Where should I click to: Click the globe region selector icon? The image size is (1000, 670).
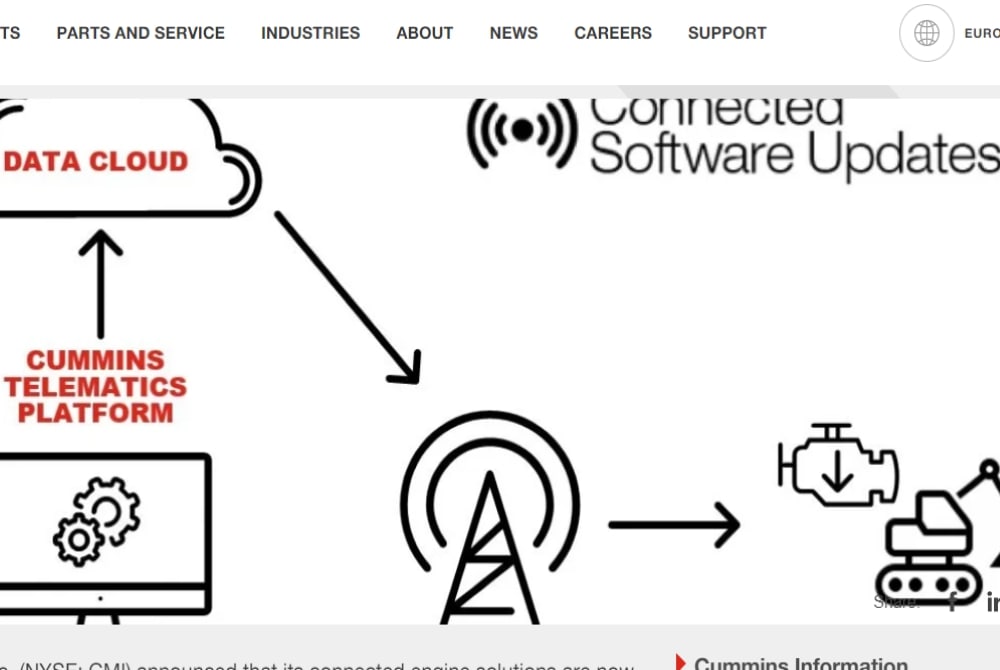pyautogui.click(x=926, y=33)
